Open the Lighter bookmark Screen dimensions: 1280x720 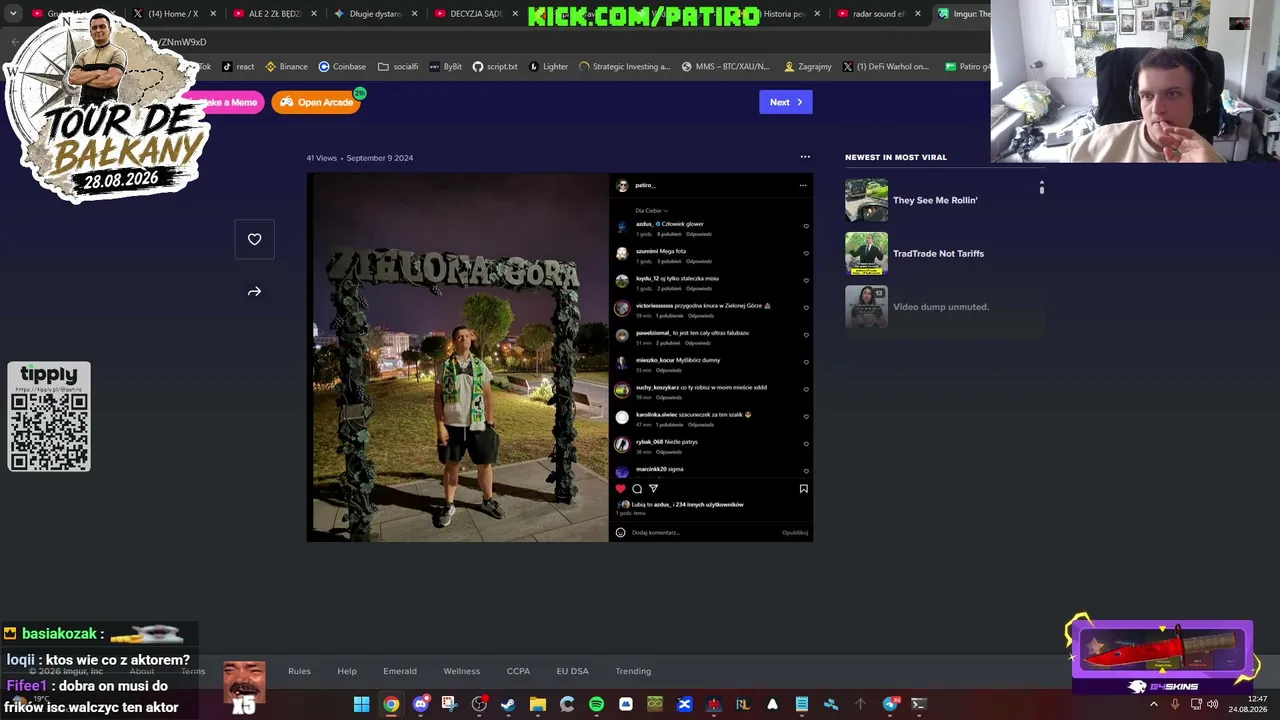(x=548, y=67)
